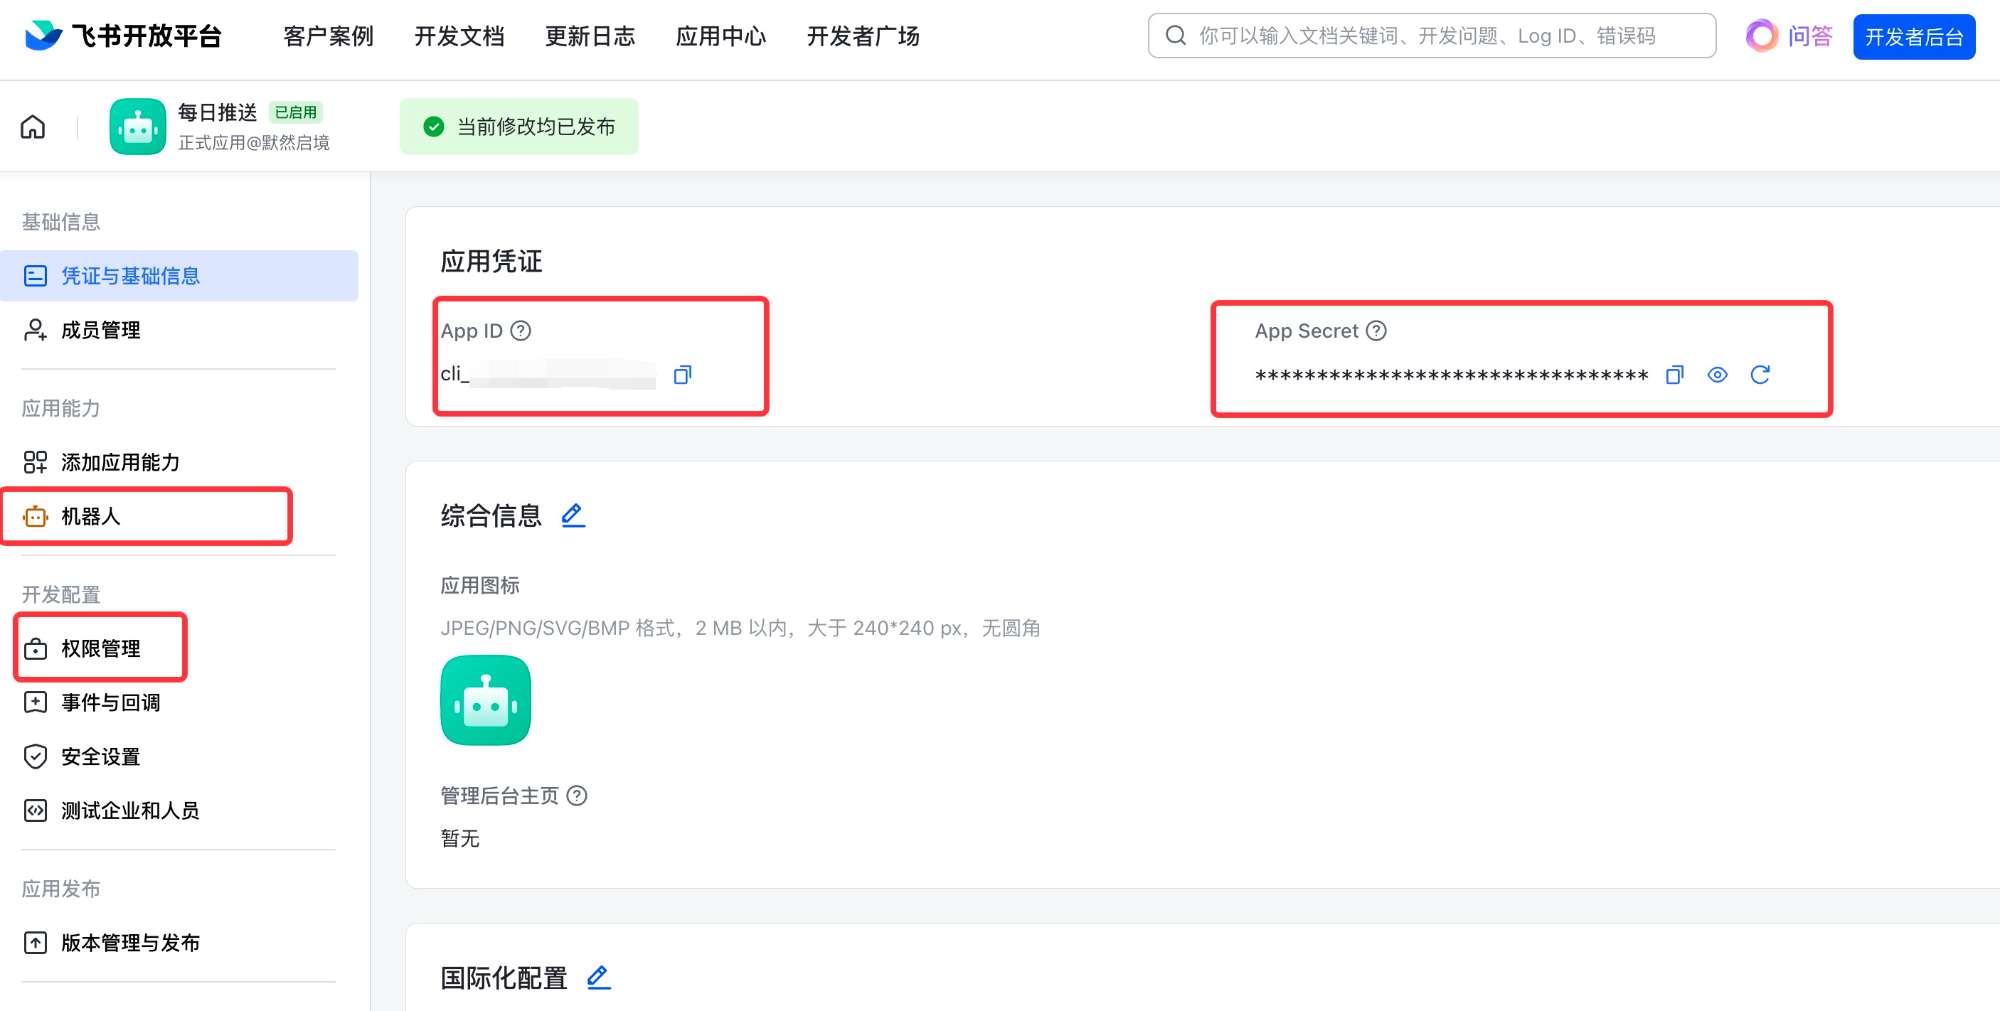The width and height of the screenshot is (2000, 1011).
Task: Open the 更新日志 page
Action: tap(590, 36)
